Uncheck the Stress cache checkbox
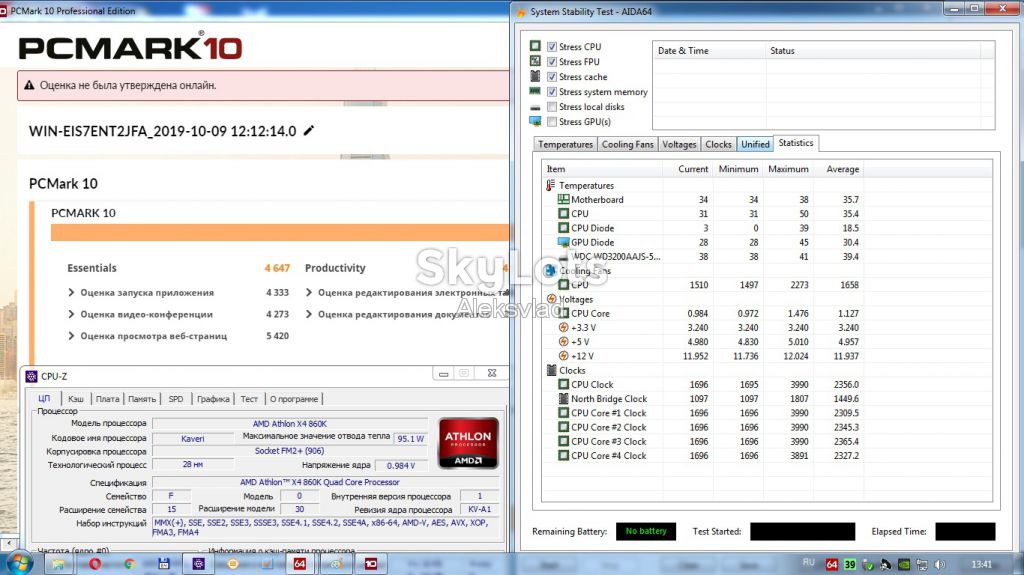 point(552,76)
